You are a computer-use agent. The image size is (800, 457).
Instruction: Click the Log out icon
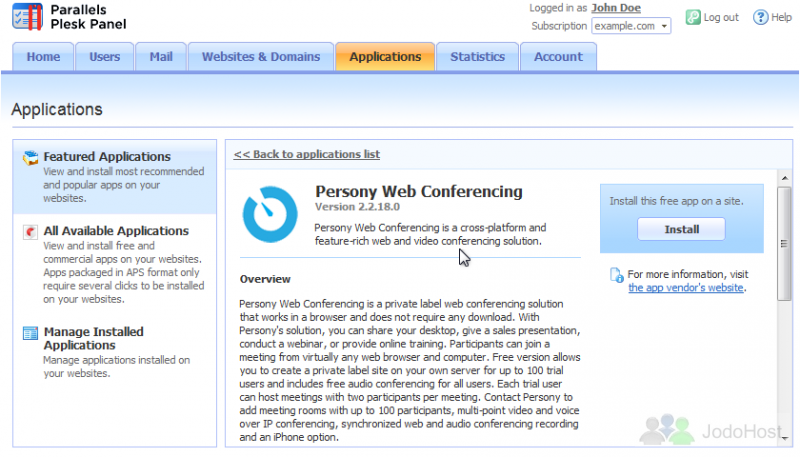tap(693, 17)
